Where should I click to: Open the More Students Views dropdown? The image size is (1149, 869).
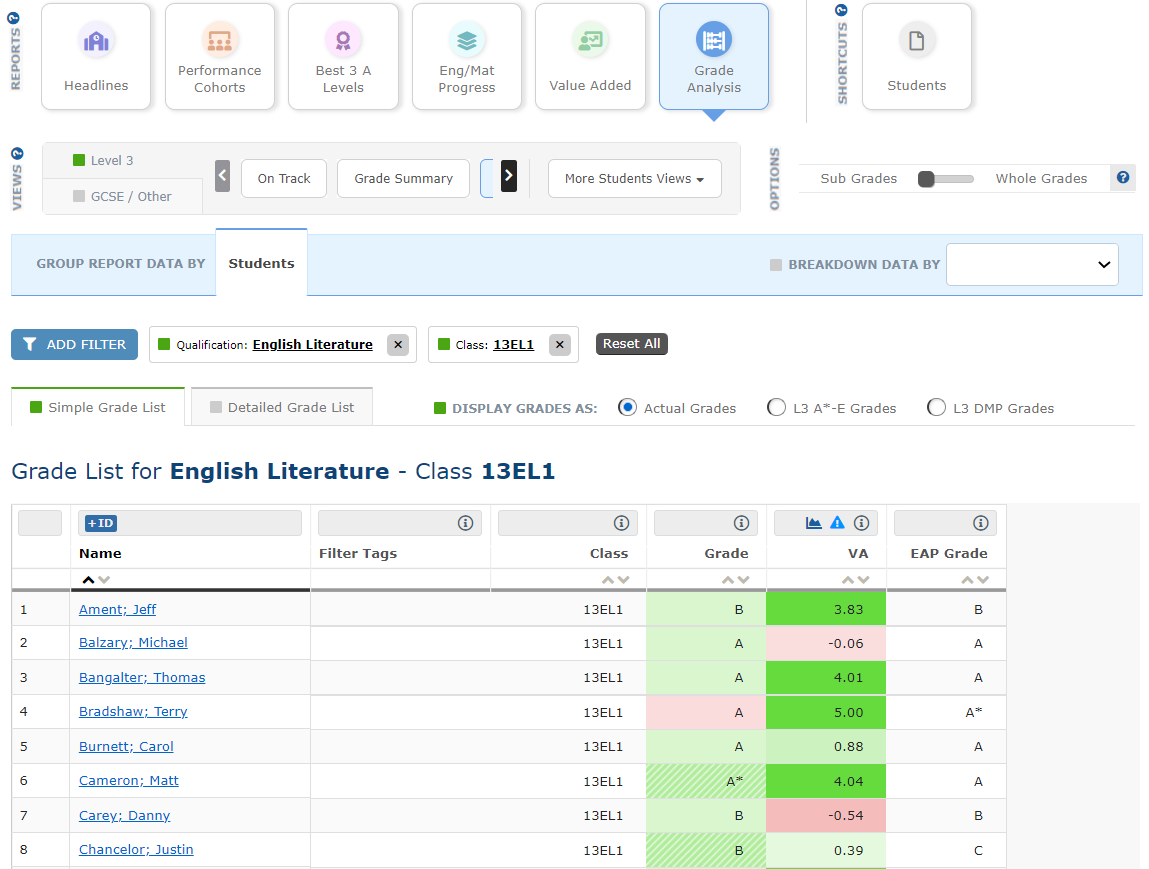click(634, 178)
